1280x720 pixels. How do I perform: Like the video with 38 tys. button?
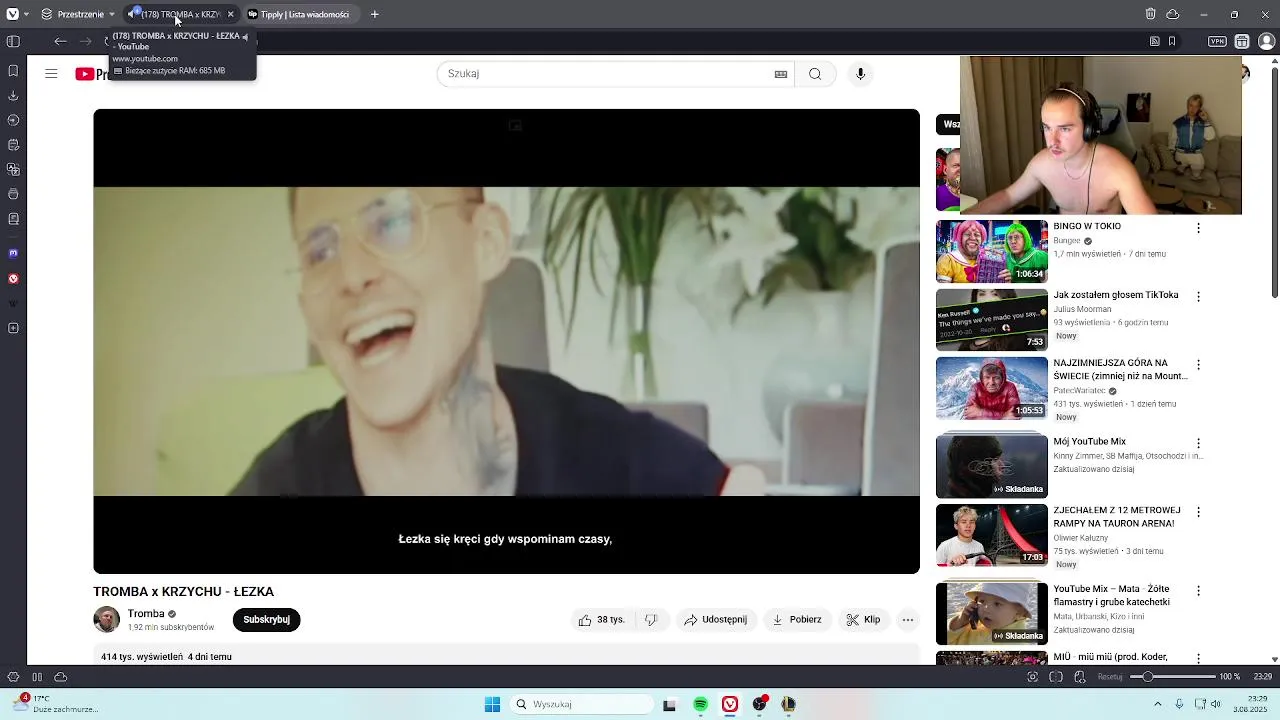pos(601,620)
